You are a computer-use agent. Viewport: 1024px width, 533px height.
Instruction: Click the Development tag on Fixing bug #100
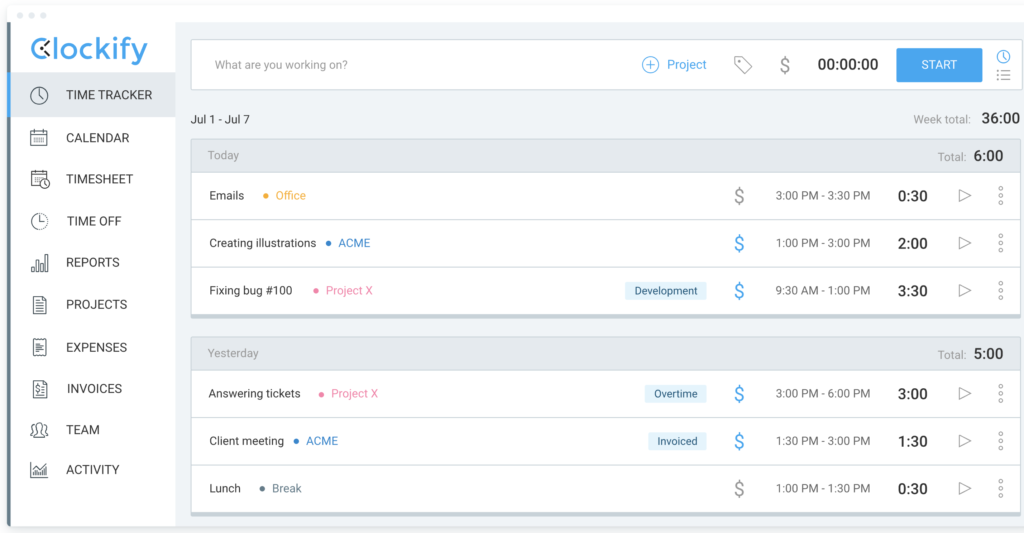(x=666, y=291)
